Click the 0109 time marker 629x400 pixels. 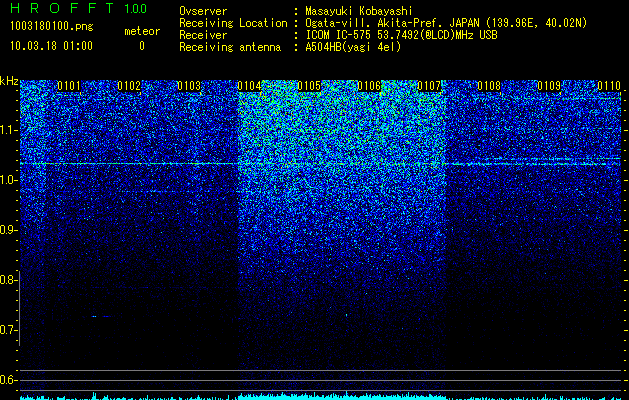549,86
